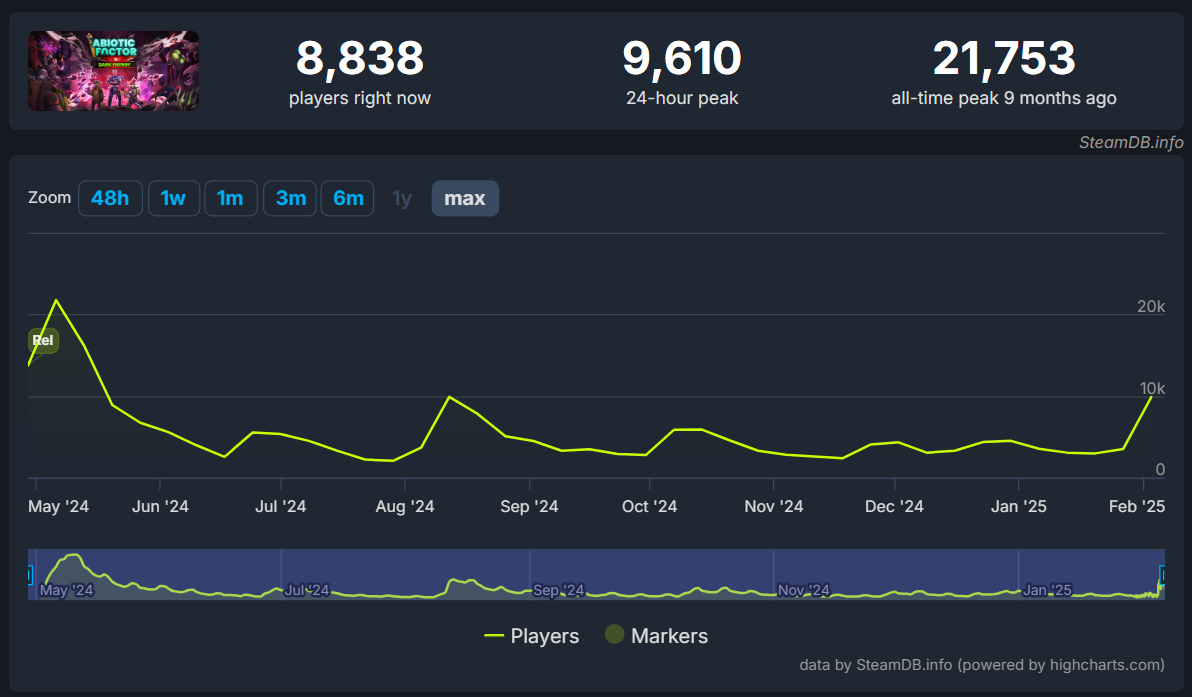
Task: Open the SteamDB.info link above chart
Action: [x=1131, y=142]
